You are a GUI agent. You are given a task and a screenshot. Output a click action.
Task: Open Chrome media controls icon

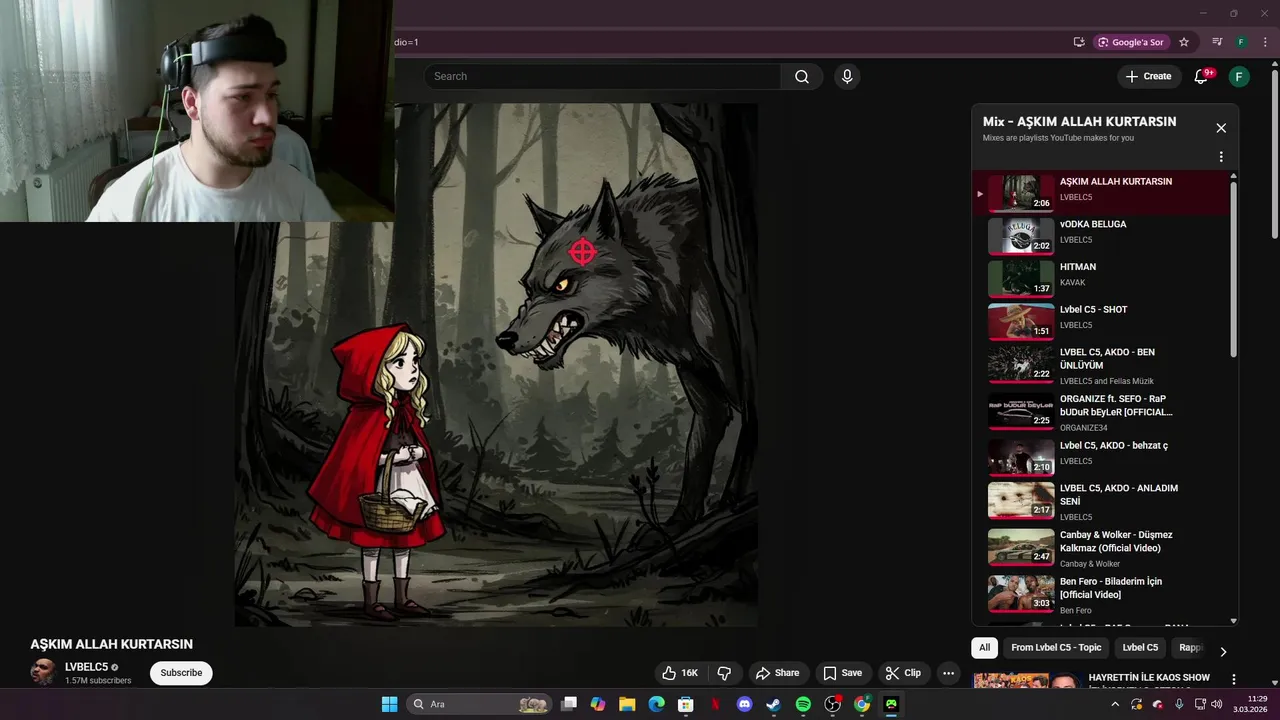(x=1217, y=42)
